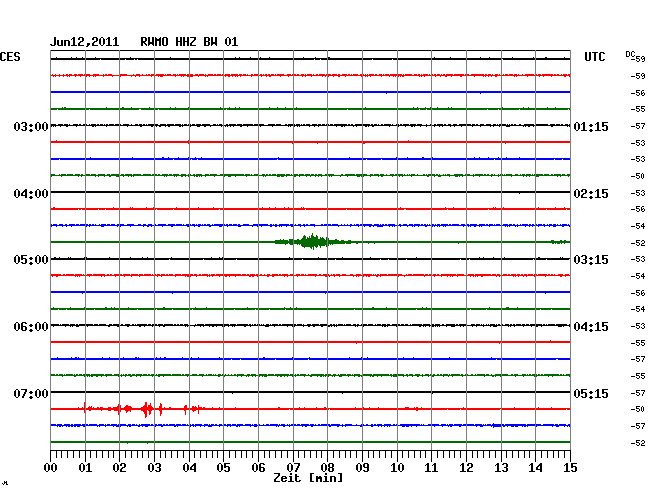
Task: Select the 06:00 local time label
Action: point(31,327)
